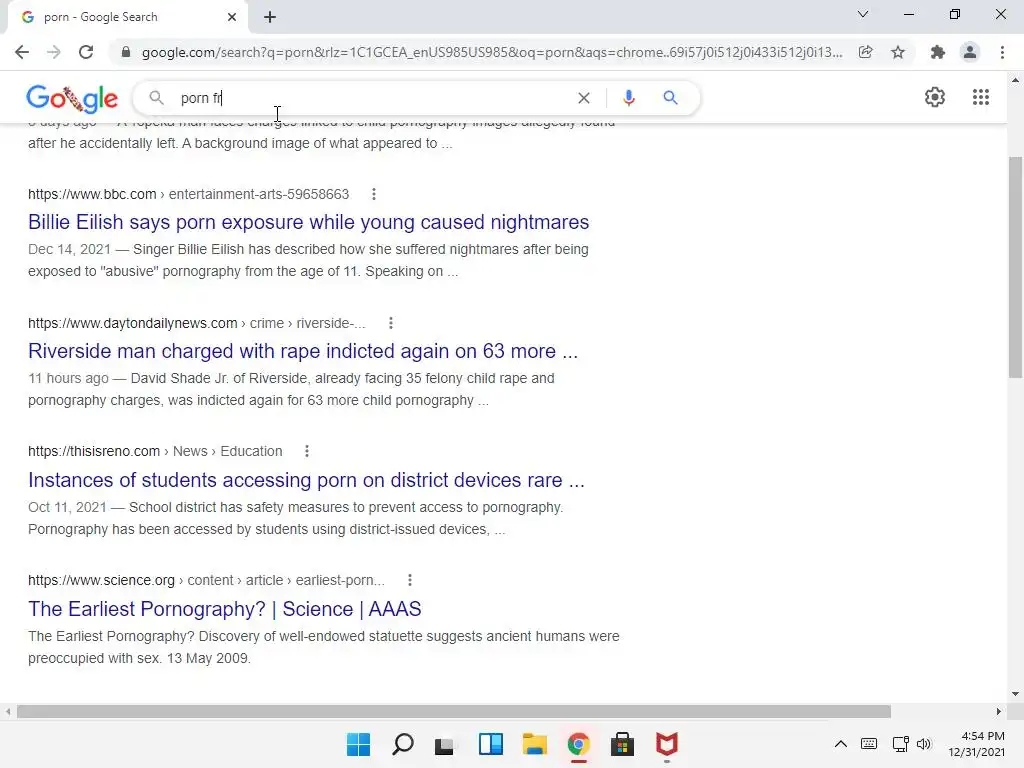Open the thisisreno result options menu
Screen dimensions: 1024x768
tap(307, 451)
